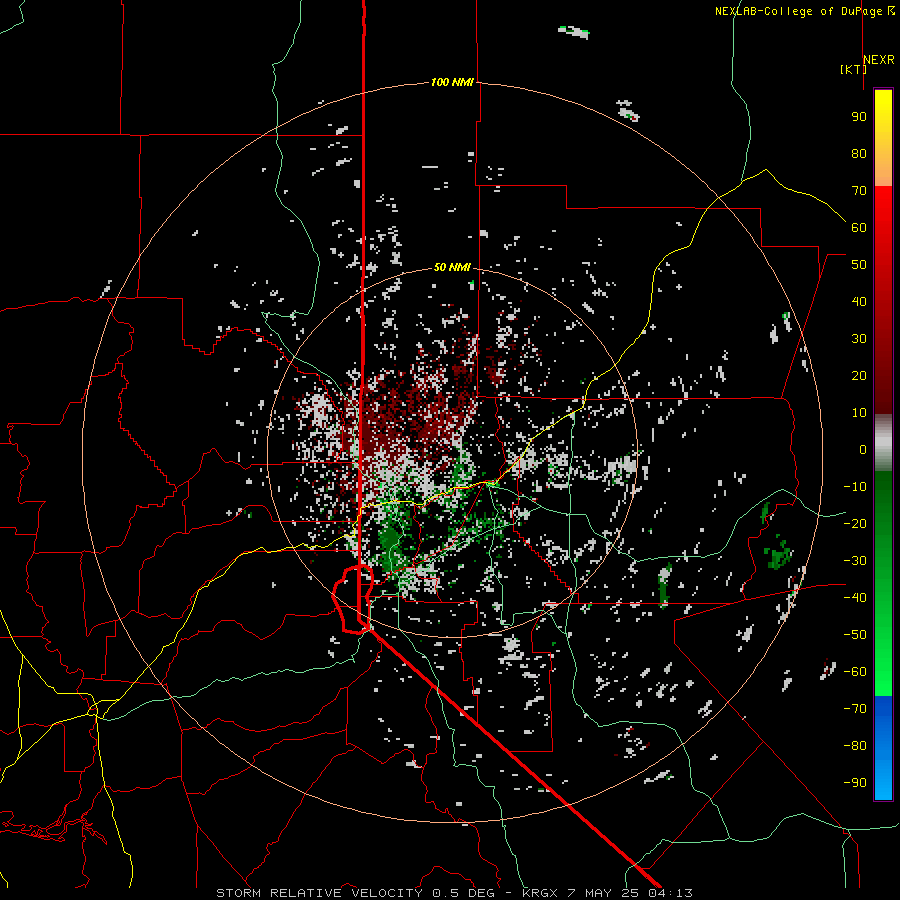Click the 7 MAY 25 date text

click(603, 893)
